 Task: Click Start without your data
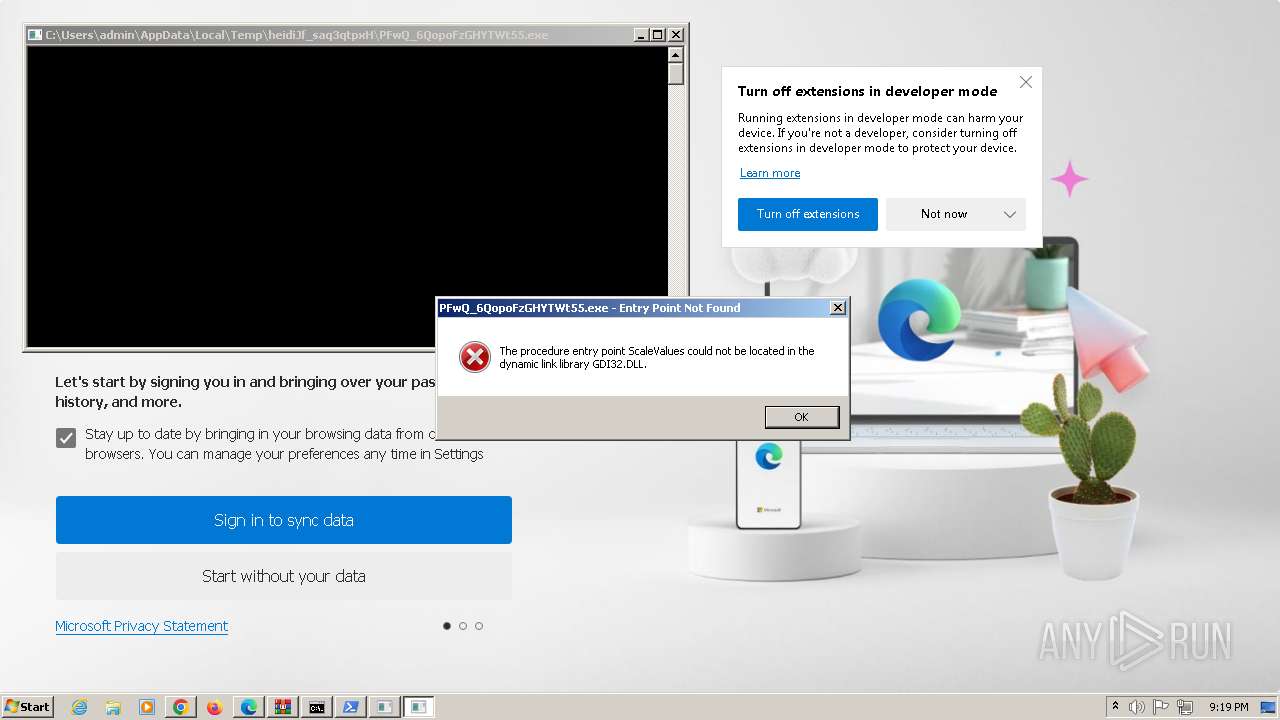284,576
